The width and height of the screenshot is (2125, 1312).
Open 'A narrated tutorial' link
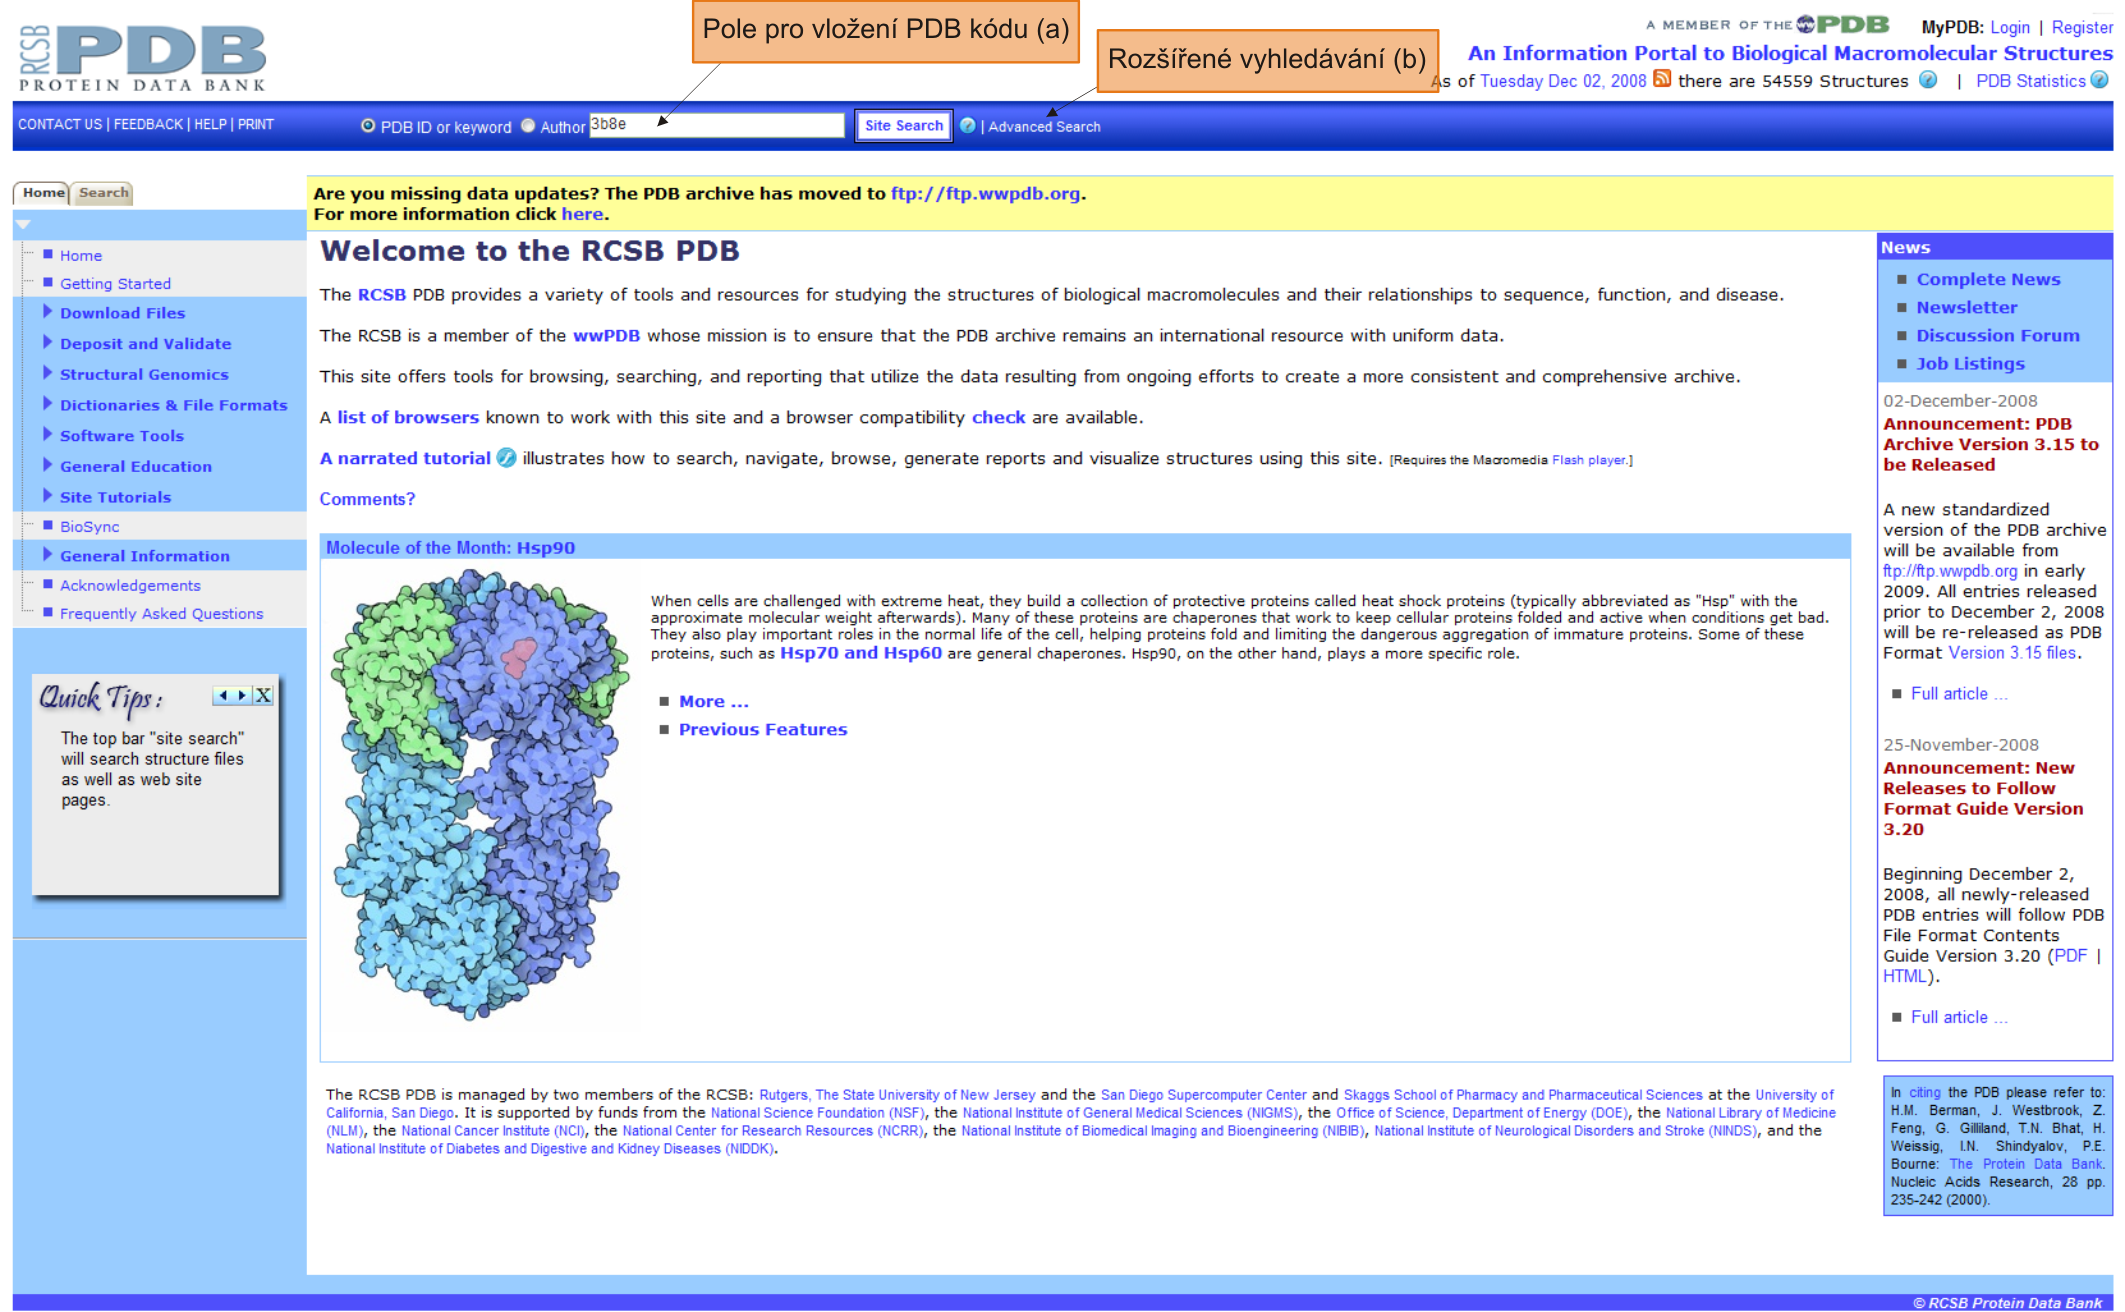point(405,459)
